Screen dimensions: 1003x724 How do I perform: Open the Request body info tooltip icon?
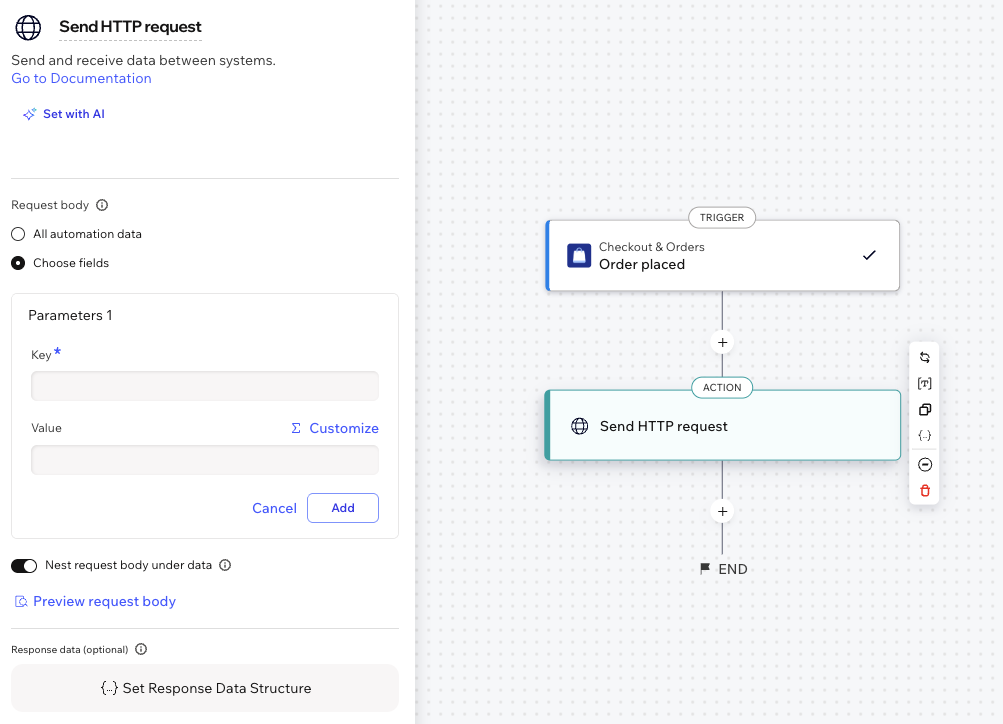[102, 205]
